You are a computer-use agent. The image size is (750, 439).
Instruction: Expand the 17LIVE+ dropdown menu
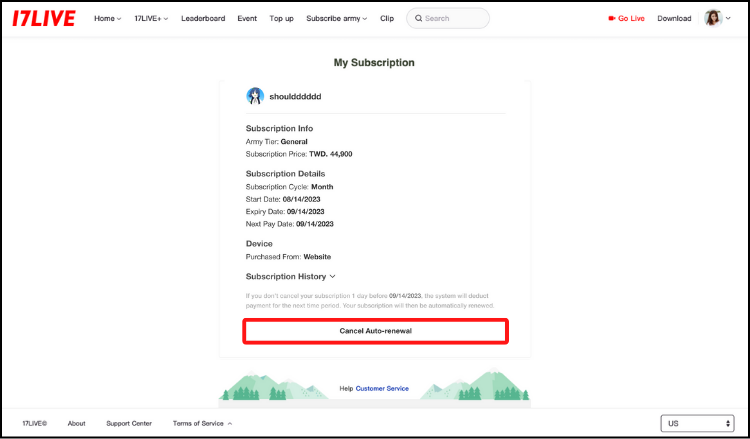[x=151, y=18]
